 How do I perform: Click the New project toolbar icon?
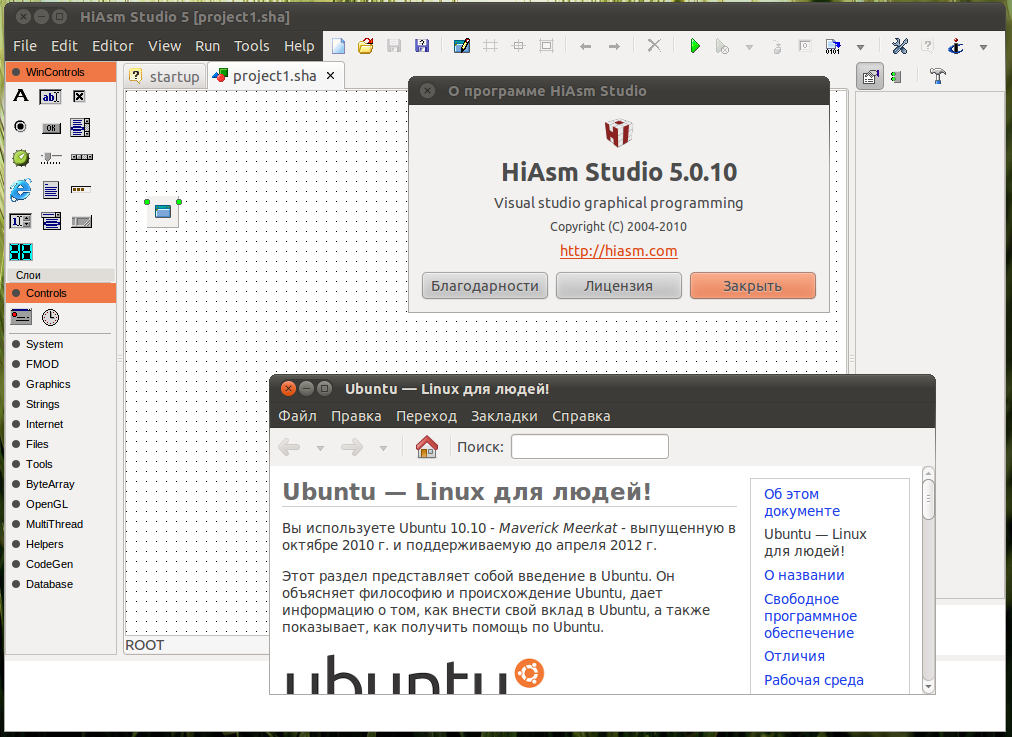point(339,46)
